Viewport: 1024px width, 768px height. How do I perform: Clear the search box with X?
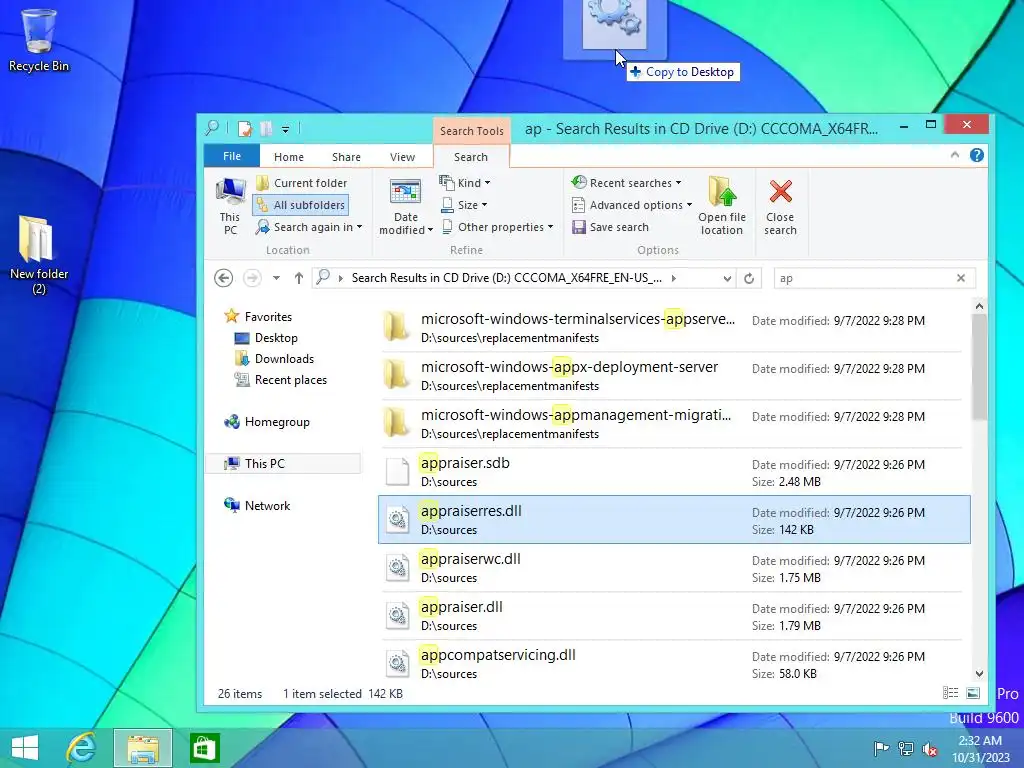click(961, 278)
